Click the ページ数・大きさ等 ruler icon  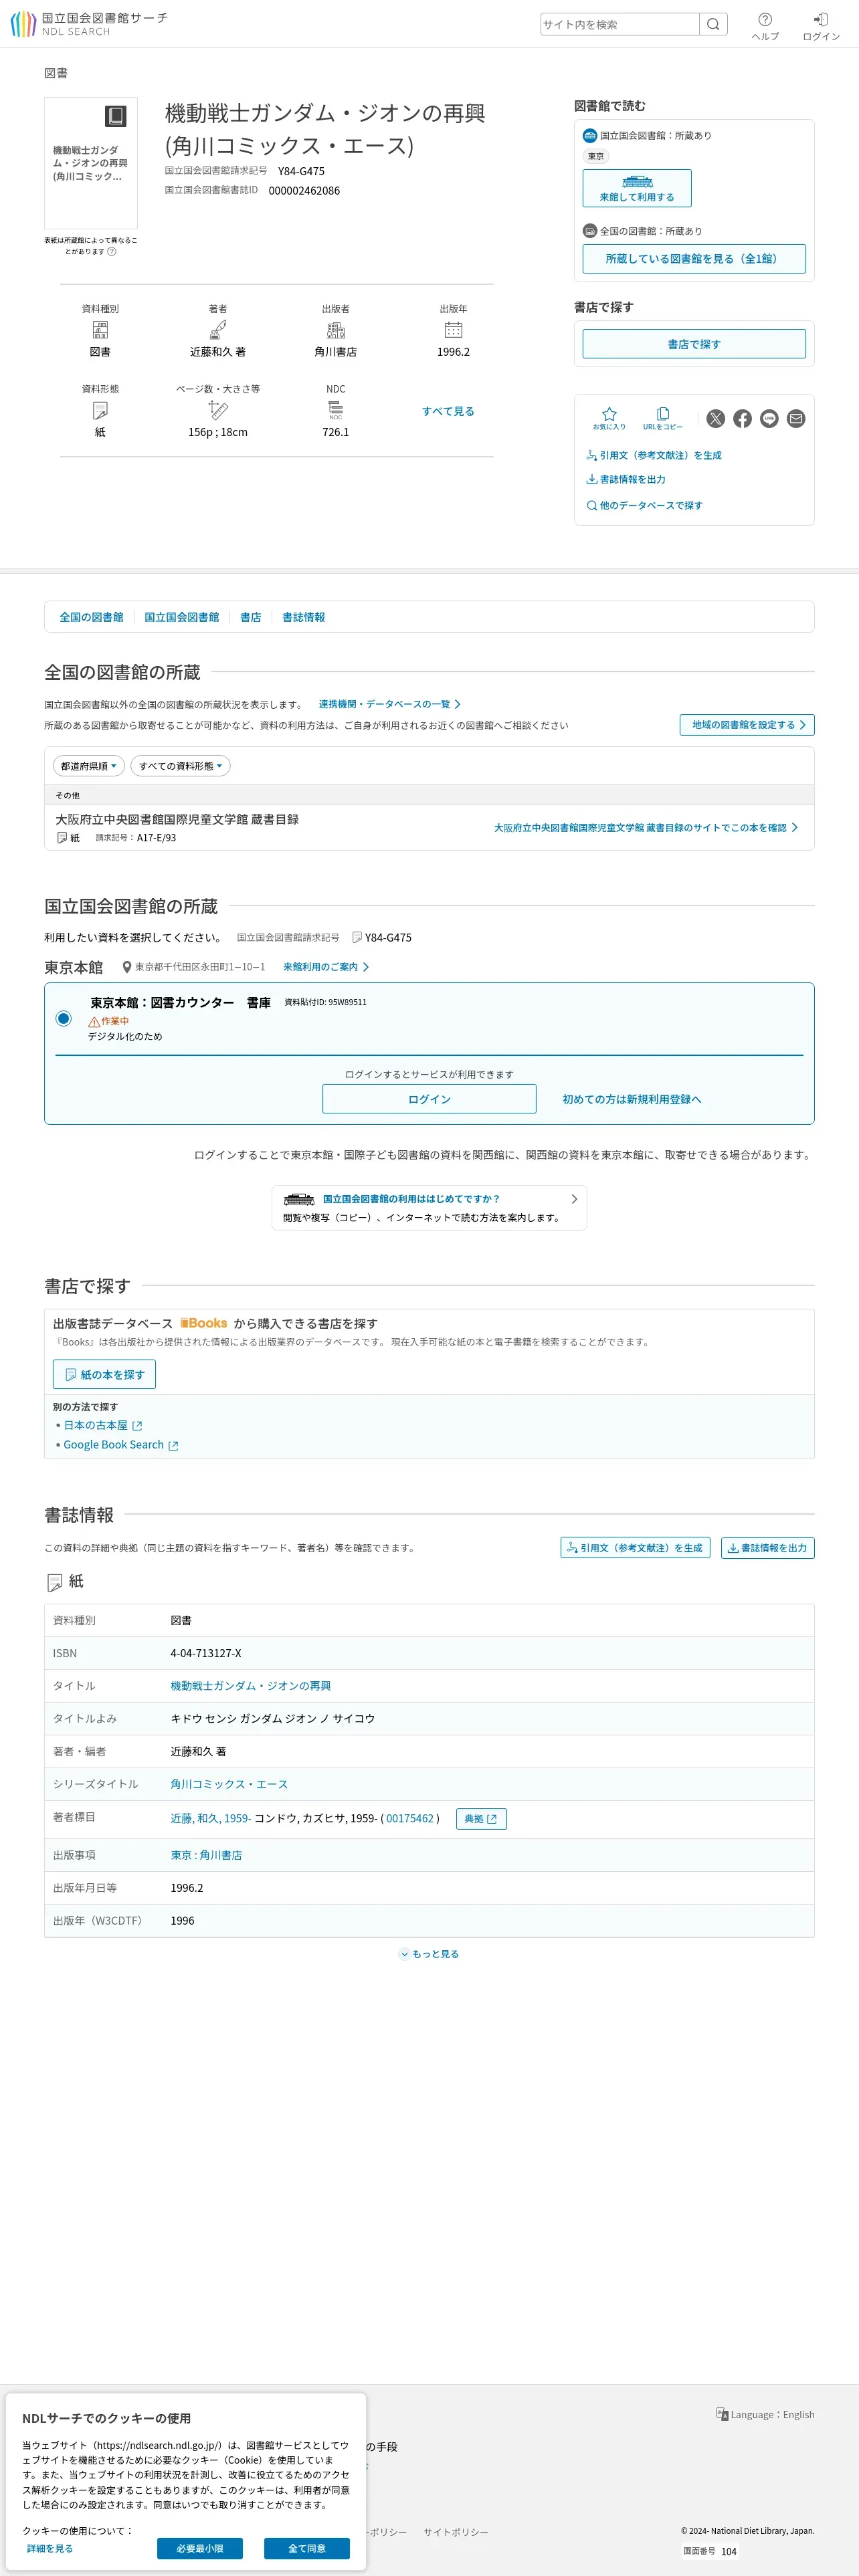tap(218, 410)
